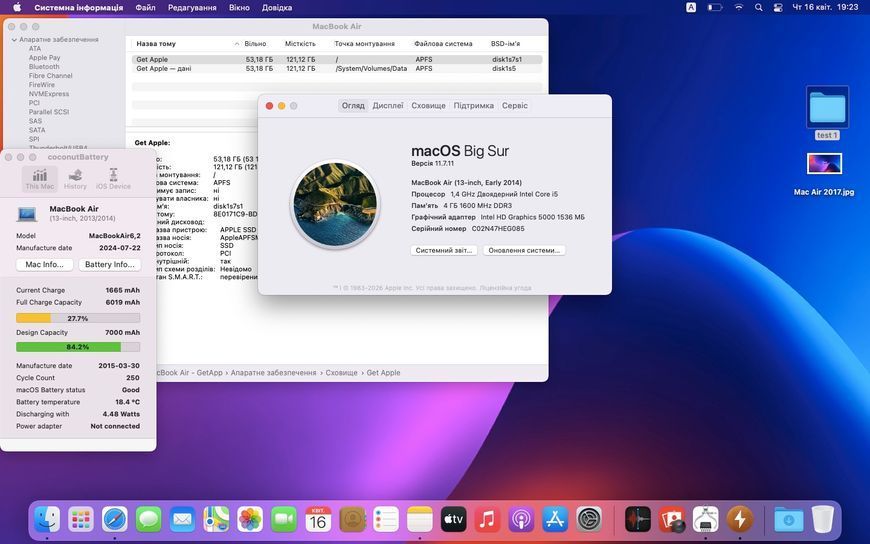This screenshot has width=870, height=544.
Task: Open the Редагування menu
Action: click(x=192, y=8)
